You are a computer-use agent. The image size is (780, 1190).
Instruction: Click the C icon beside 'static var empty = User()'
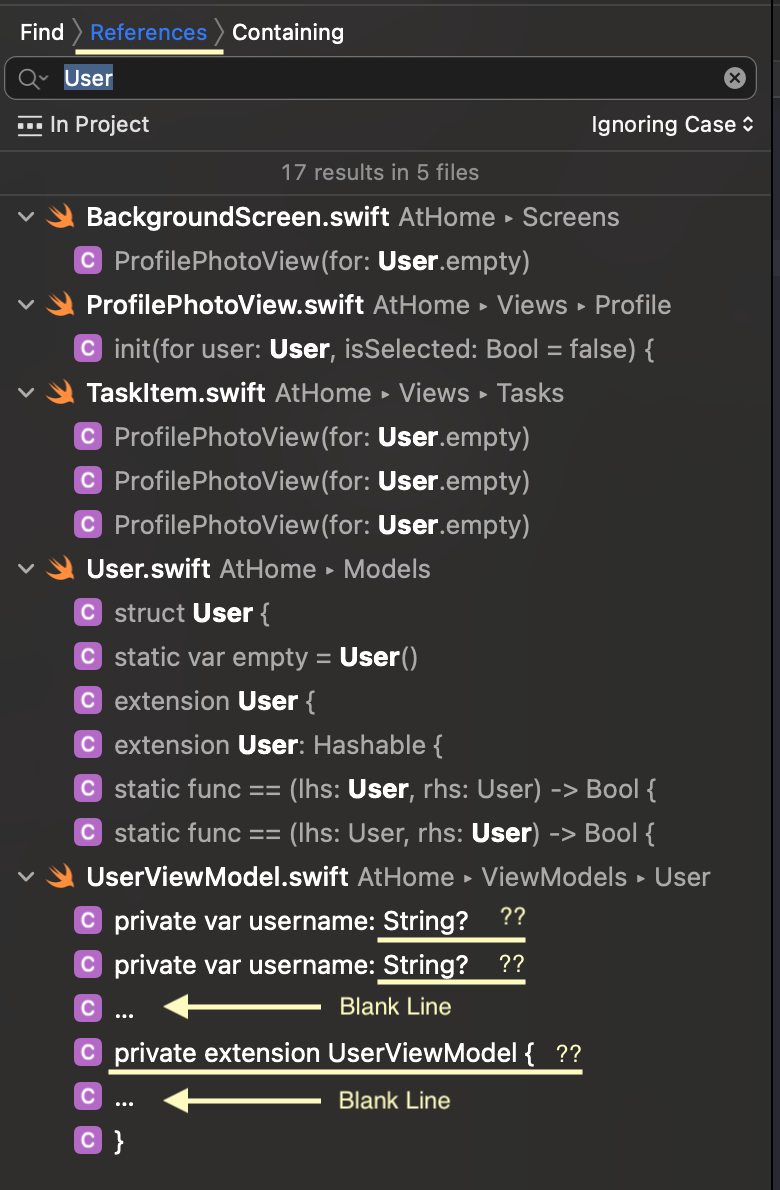point(88,657)
